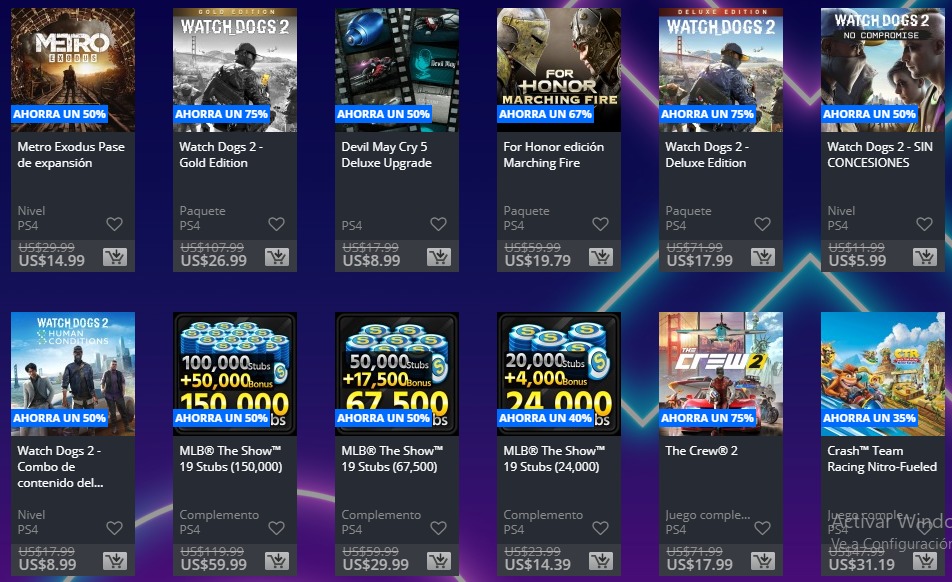This screenshot has width=952, height=582.
Task: Favorite The Crew 2 with heart icon
Action: 763,528
